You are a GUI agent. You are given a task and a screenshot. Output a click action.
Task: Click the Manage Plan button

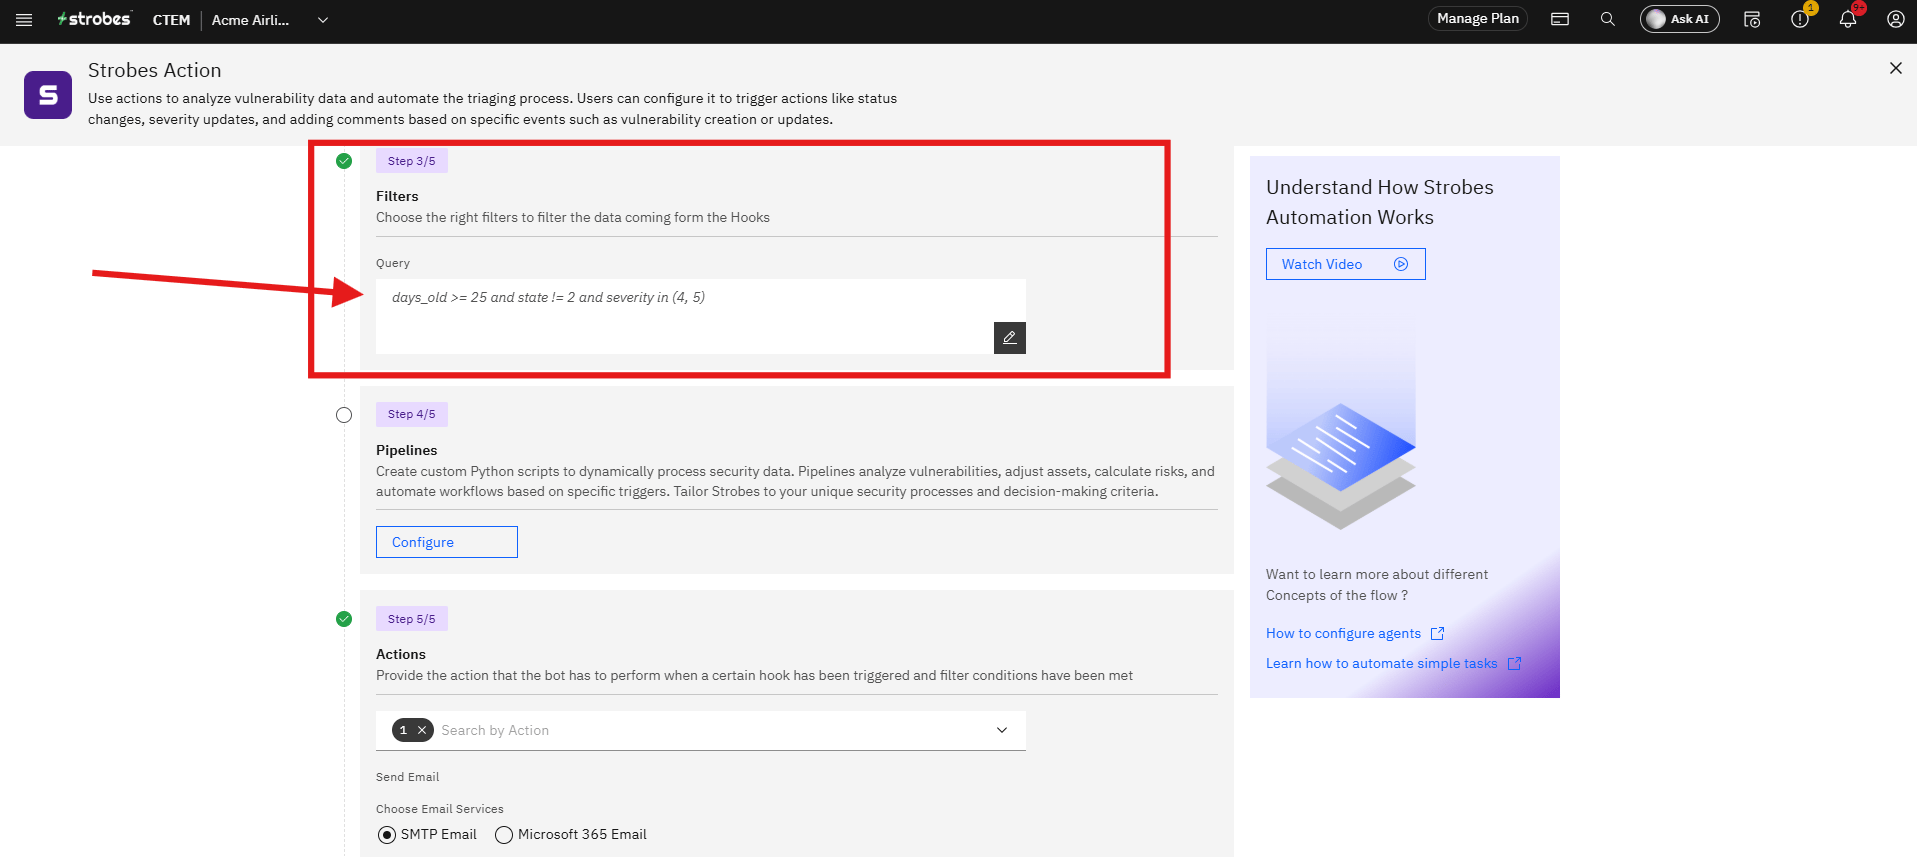(1477, 19)
